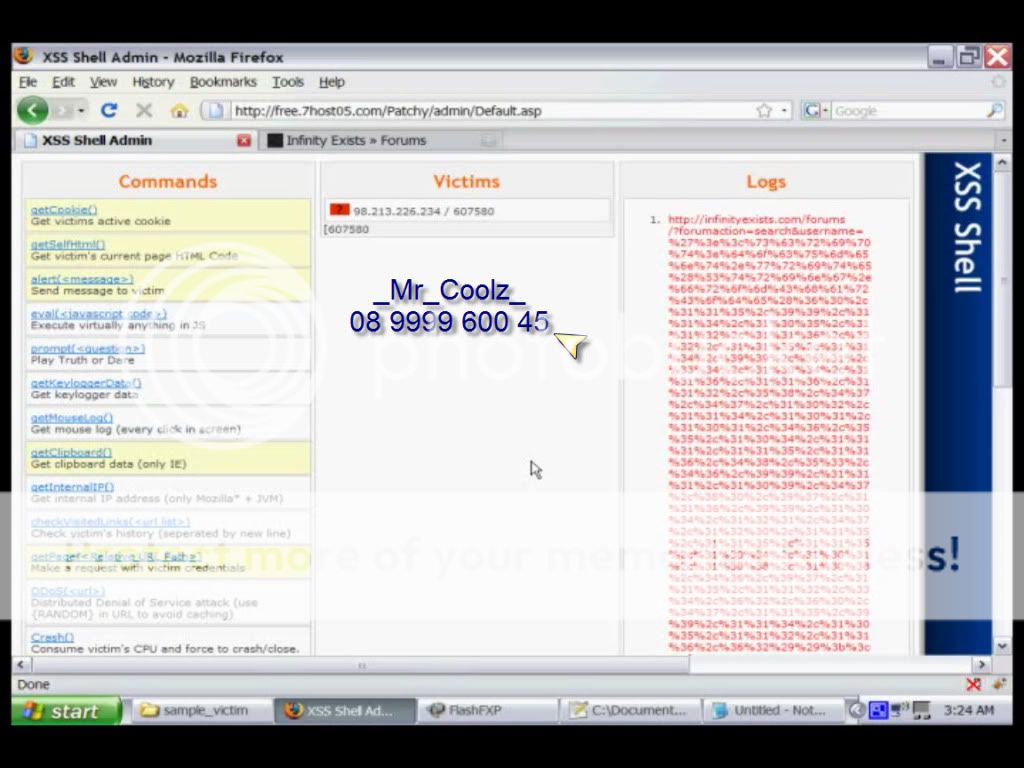Open the View menu
The image size is (1024, 768).
pyautogui.click(x=103, y=82)
